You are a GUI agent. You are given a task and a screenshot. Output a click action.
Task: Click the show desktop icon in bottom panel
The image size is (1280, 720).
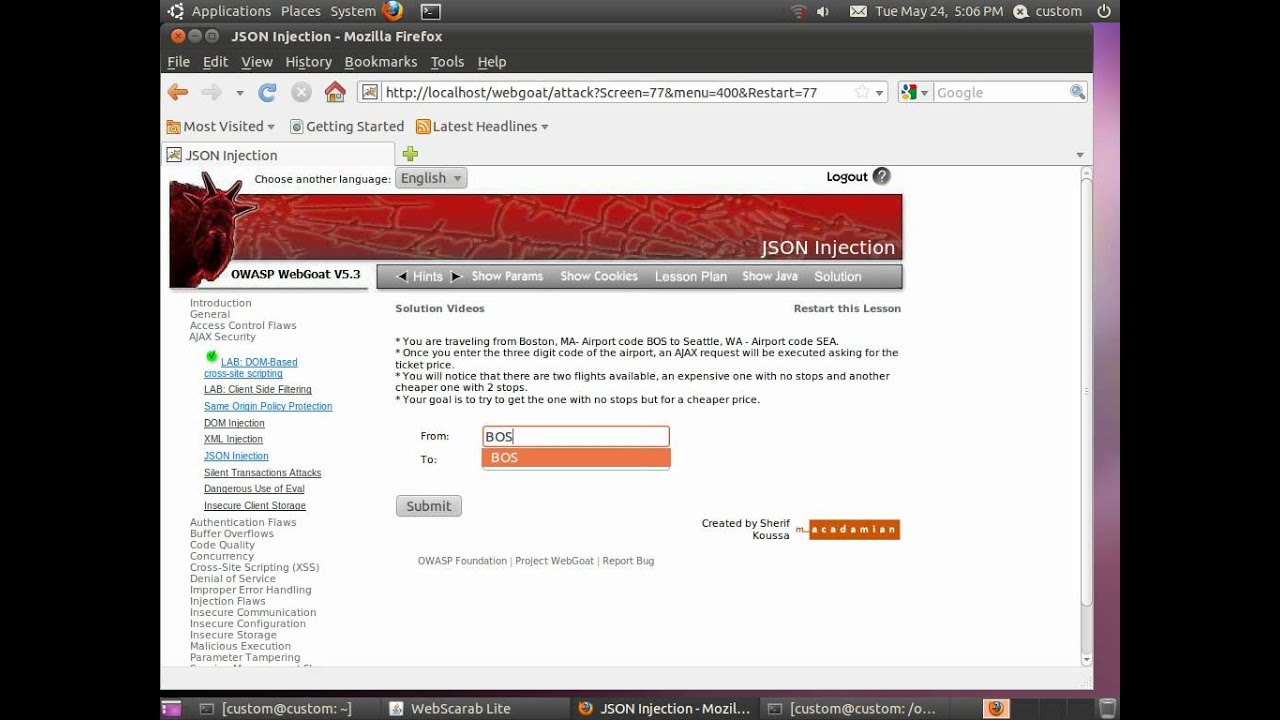pyautogui.click(x=171, y=708)
